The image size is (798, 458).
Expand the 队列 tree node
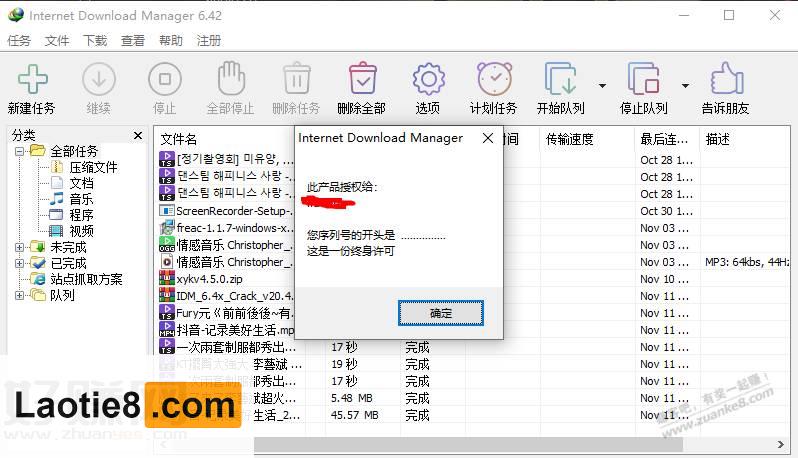point(19,295)
